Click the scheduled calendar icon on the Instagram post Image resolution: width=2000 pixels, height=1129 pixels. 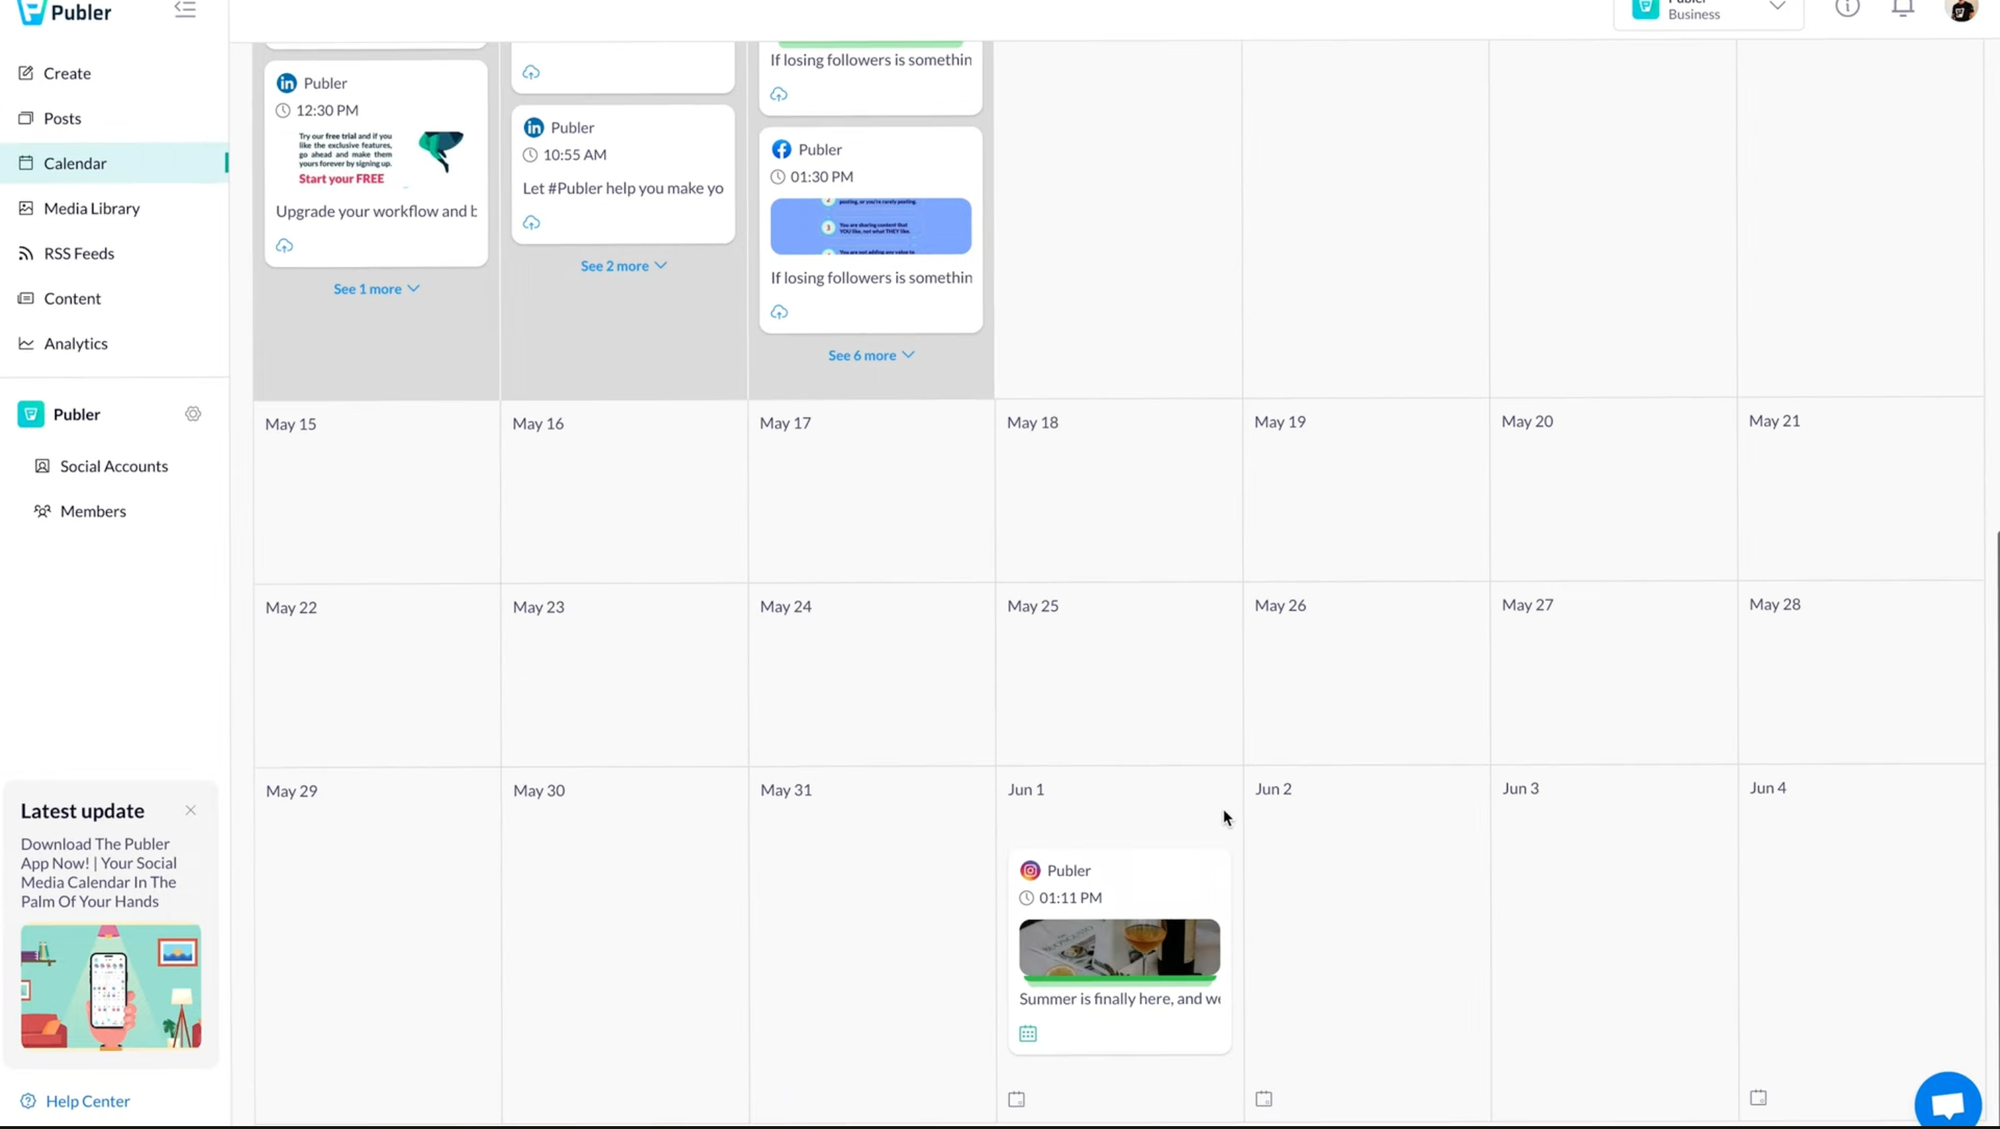[x=1028, y=1034]
